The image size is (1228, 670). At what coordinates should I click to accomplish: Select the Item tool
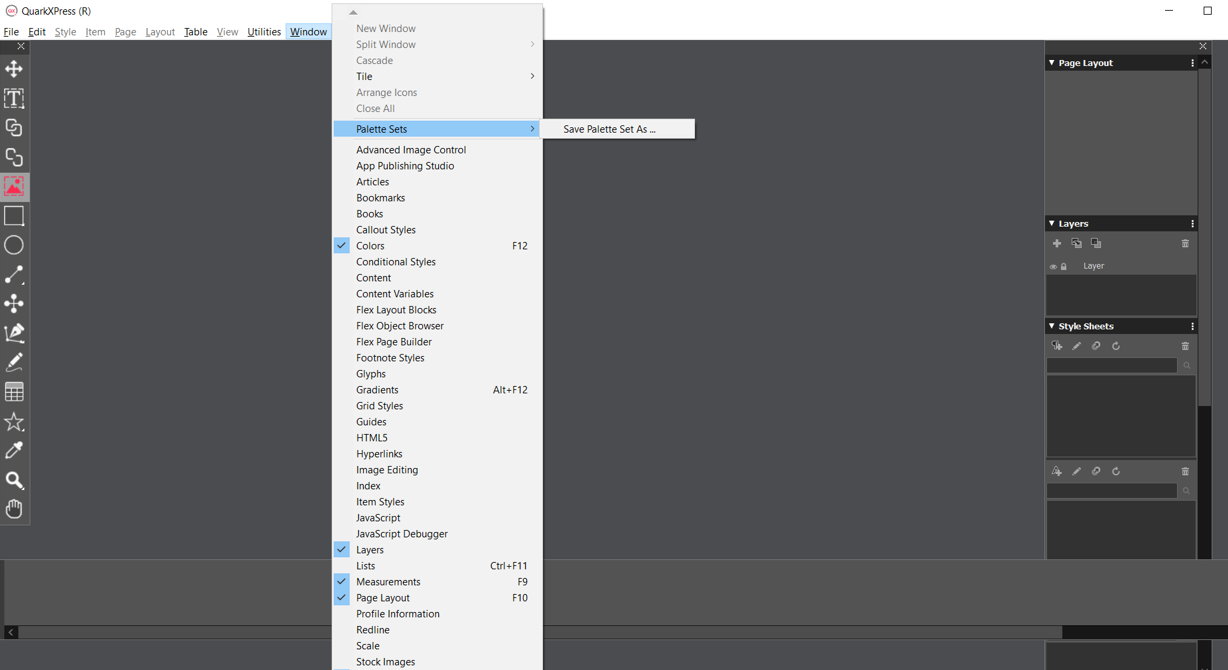pyautogui.click(x=14, y=69)
